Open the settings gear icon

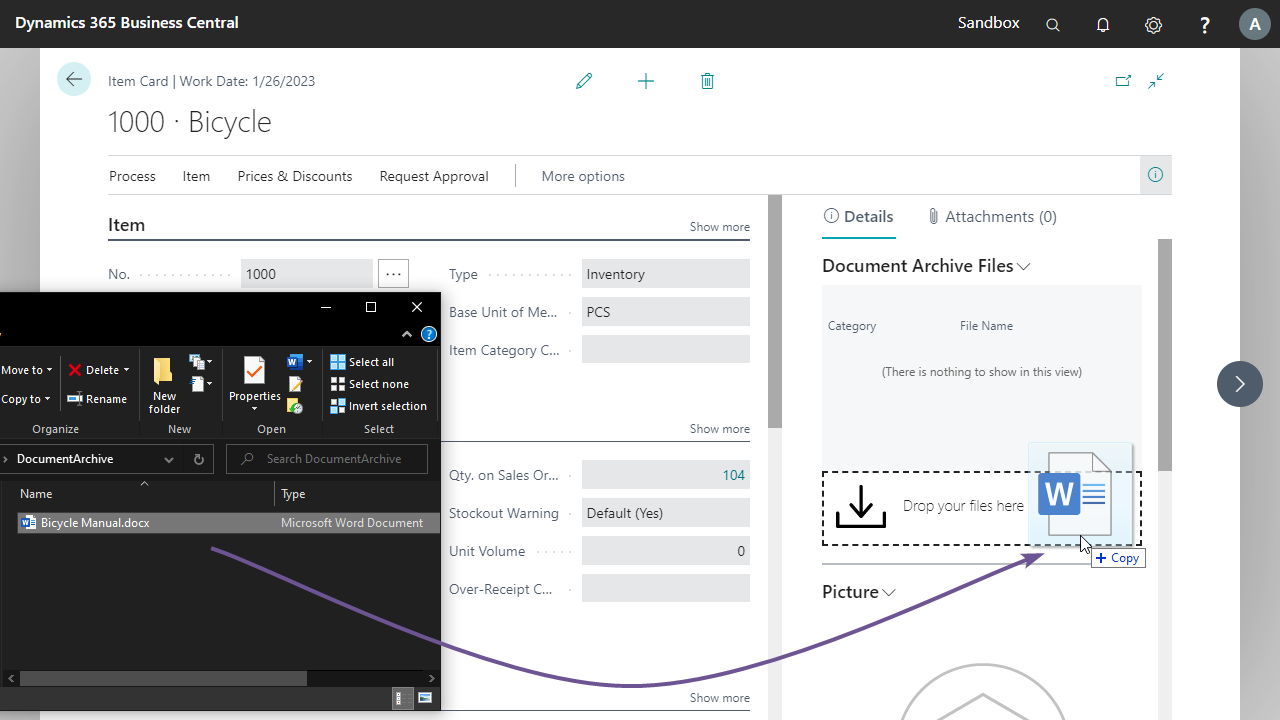pos(1153,25)
